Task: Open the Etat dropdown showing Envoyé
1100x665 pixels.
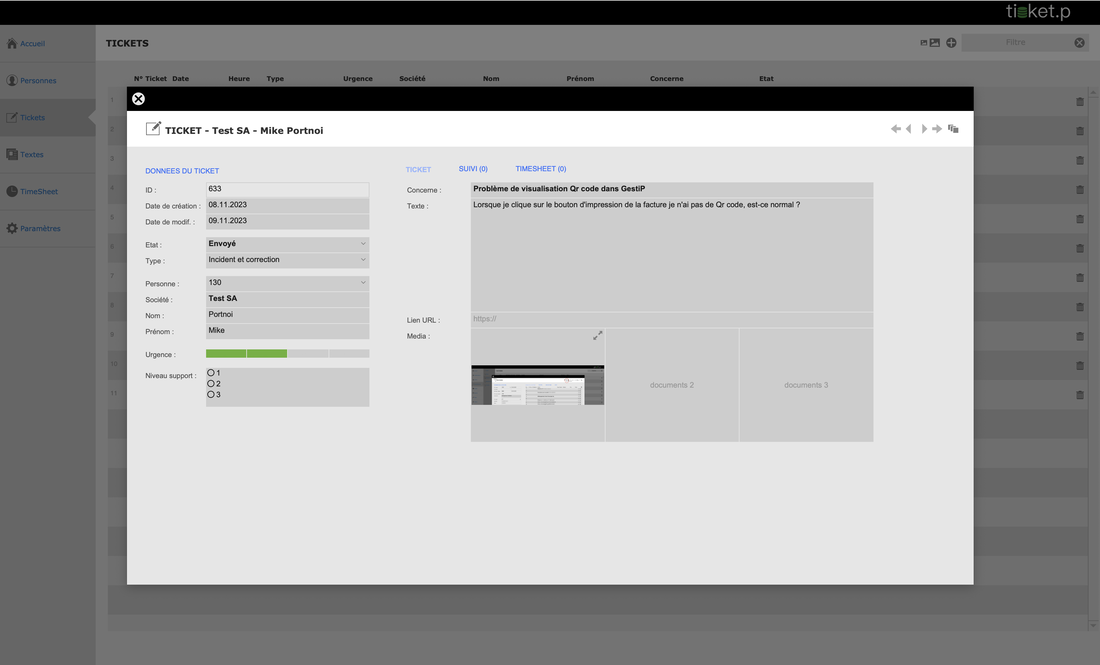Action: point(287,244)
